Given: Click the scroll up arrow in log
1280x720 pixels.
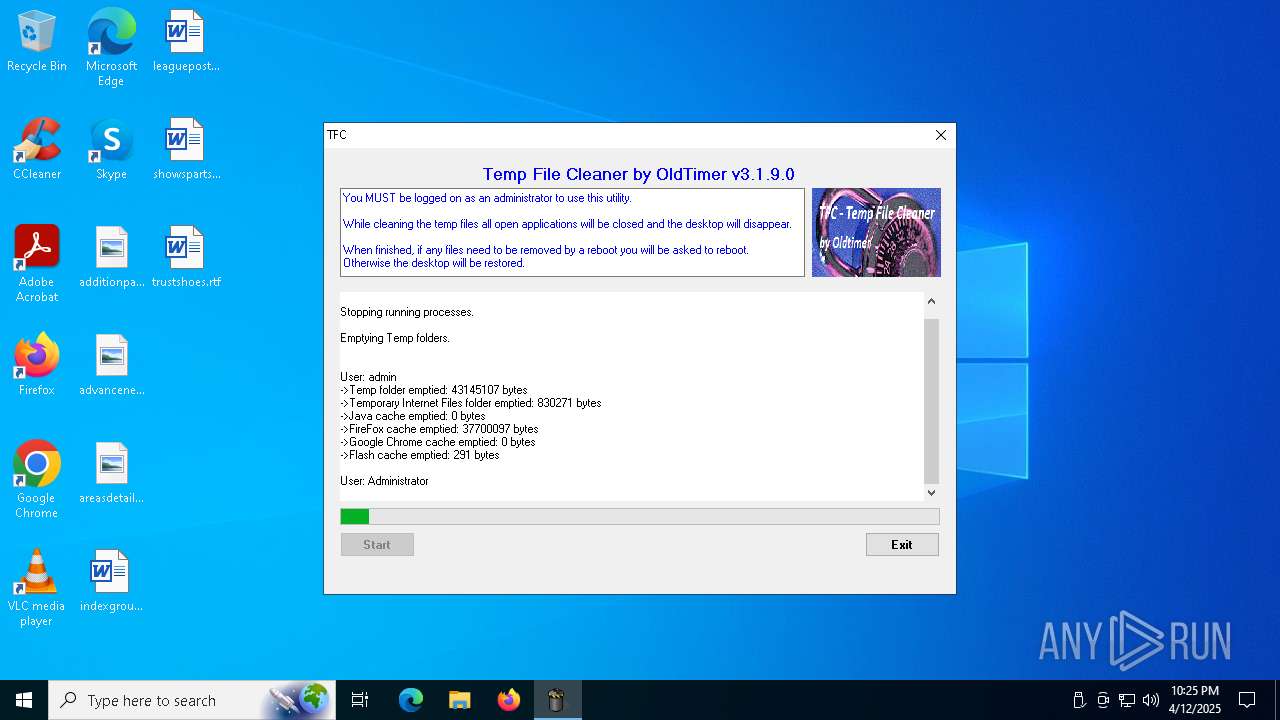Looking at the screenshot, I should point(931,301).
